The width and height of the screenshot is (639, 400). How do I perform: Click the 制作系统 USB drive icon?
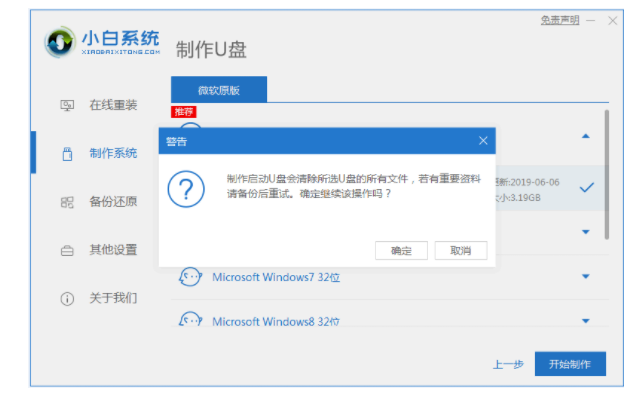point(68,153)
